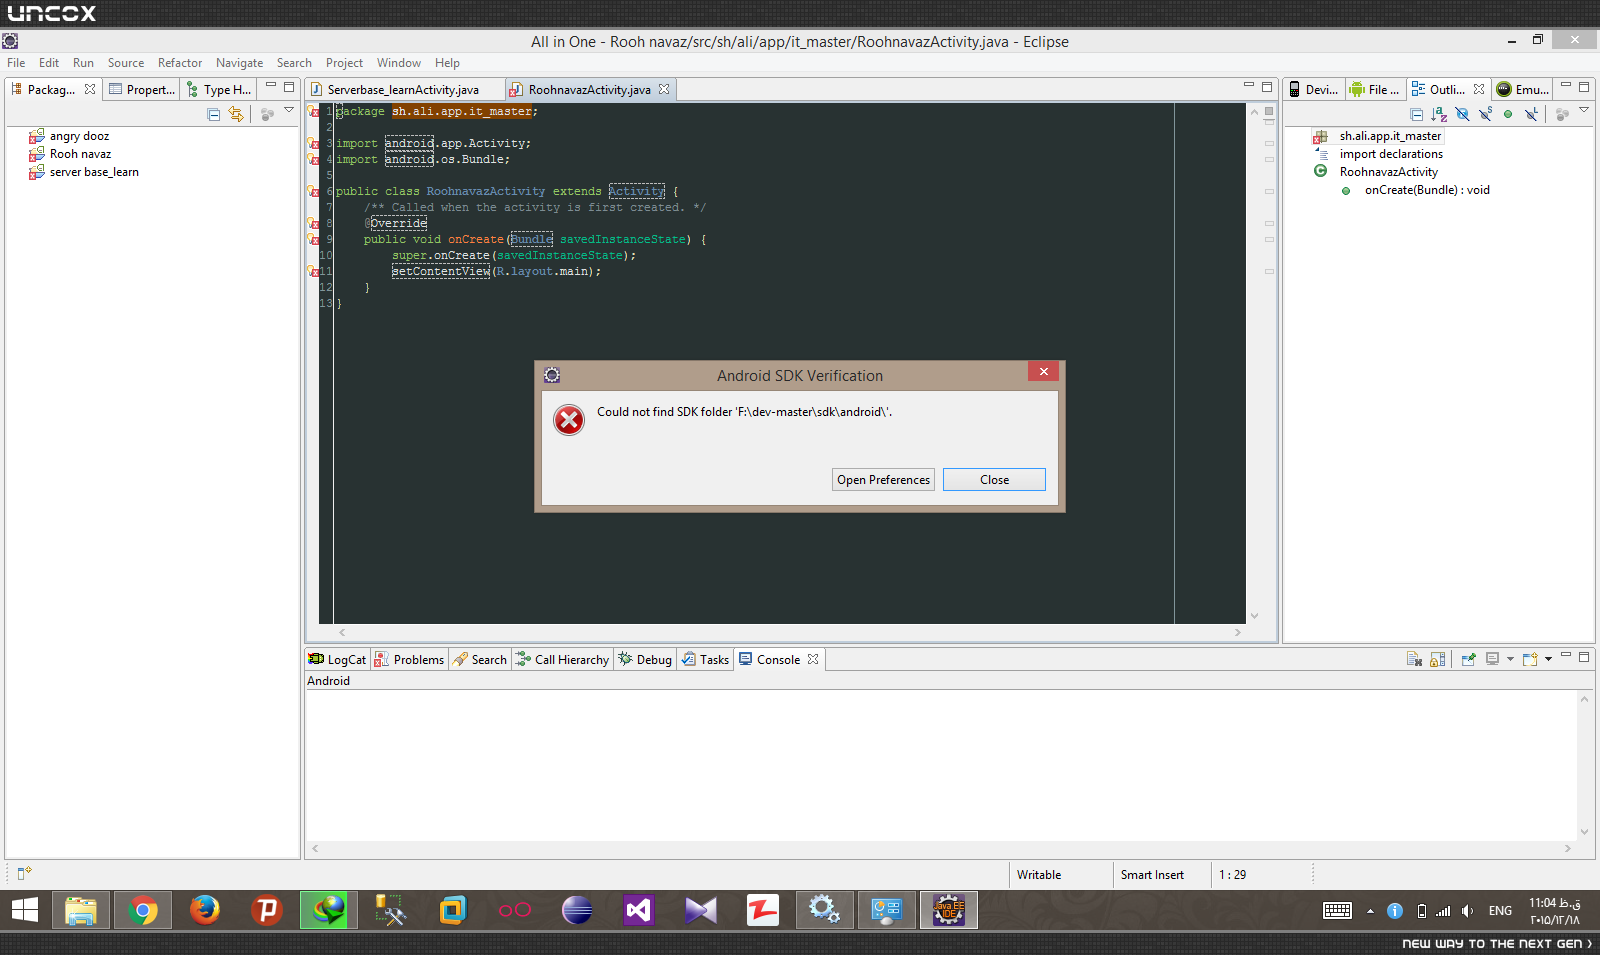Open the Window menu
Screen dimensions: 1600x955
click(398, 63)
